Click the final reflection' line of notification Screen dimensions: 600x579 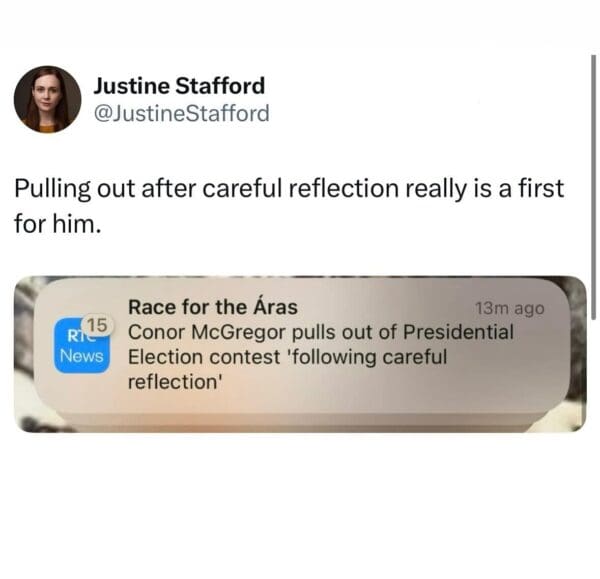click(175, 382)
